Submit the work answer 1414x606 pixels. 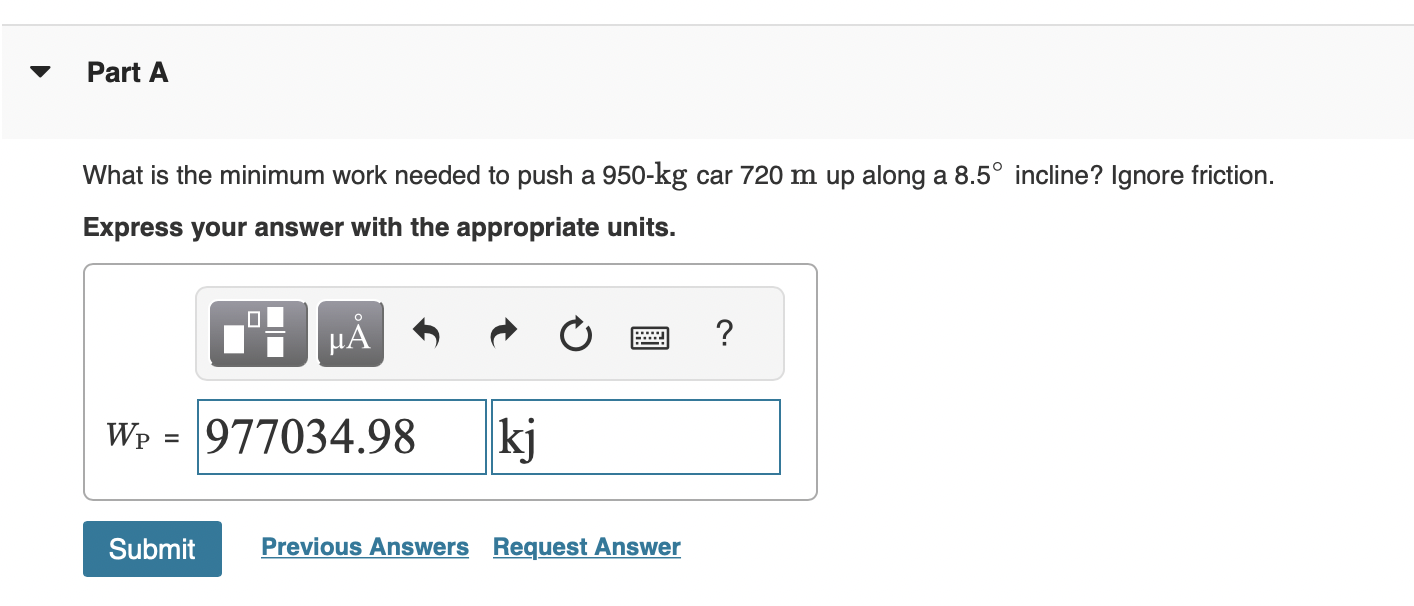[151, 548]
